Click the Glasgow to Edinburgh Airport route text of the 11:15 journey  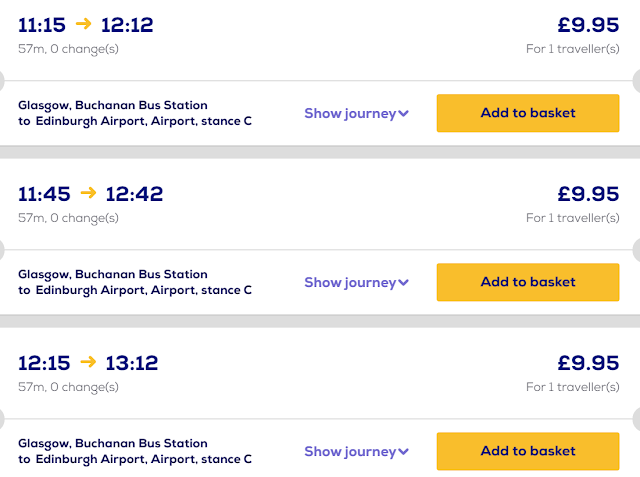tap(135, 113)
